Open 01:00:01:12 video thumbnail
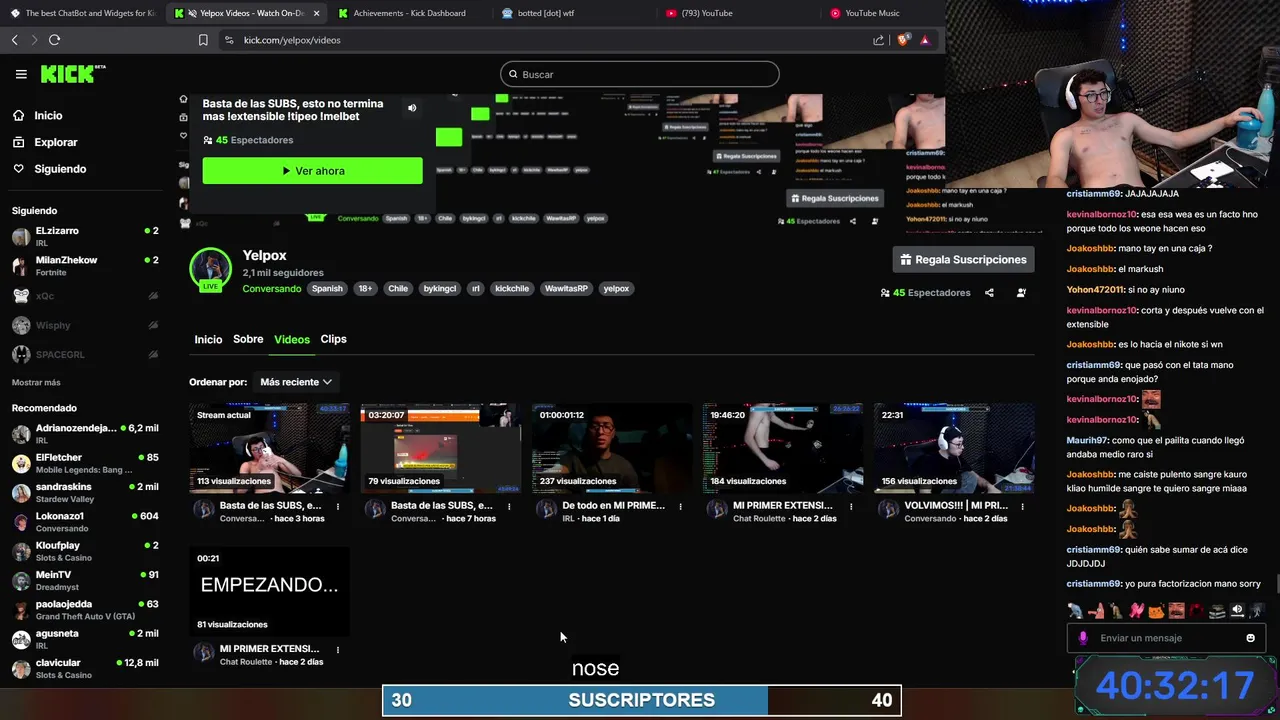 click(x=612, y=448)
